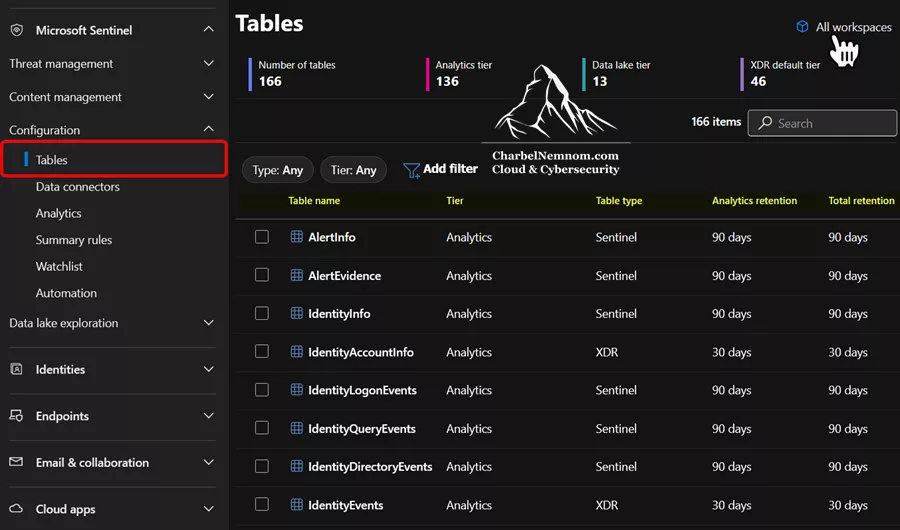Screen dimensions: 900x530
Task: Open the Automation page
Action: click(66, 293)
